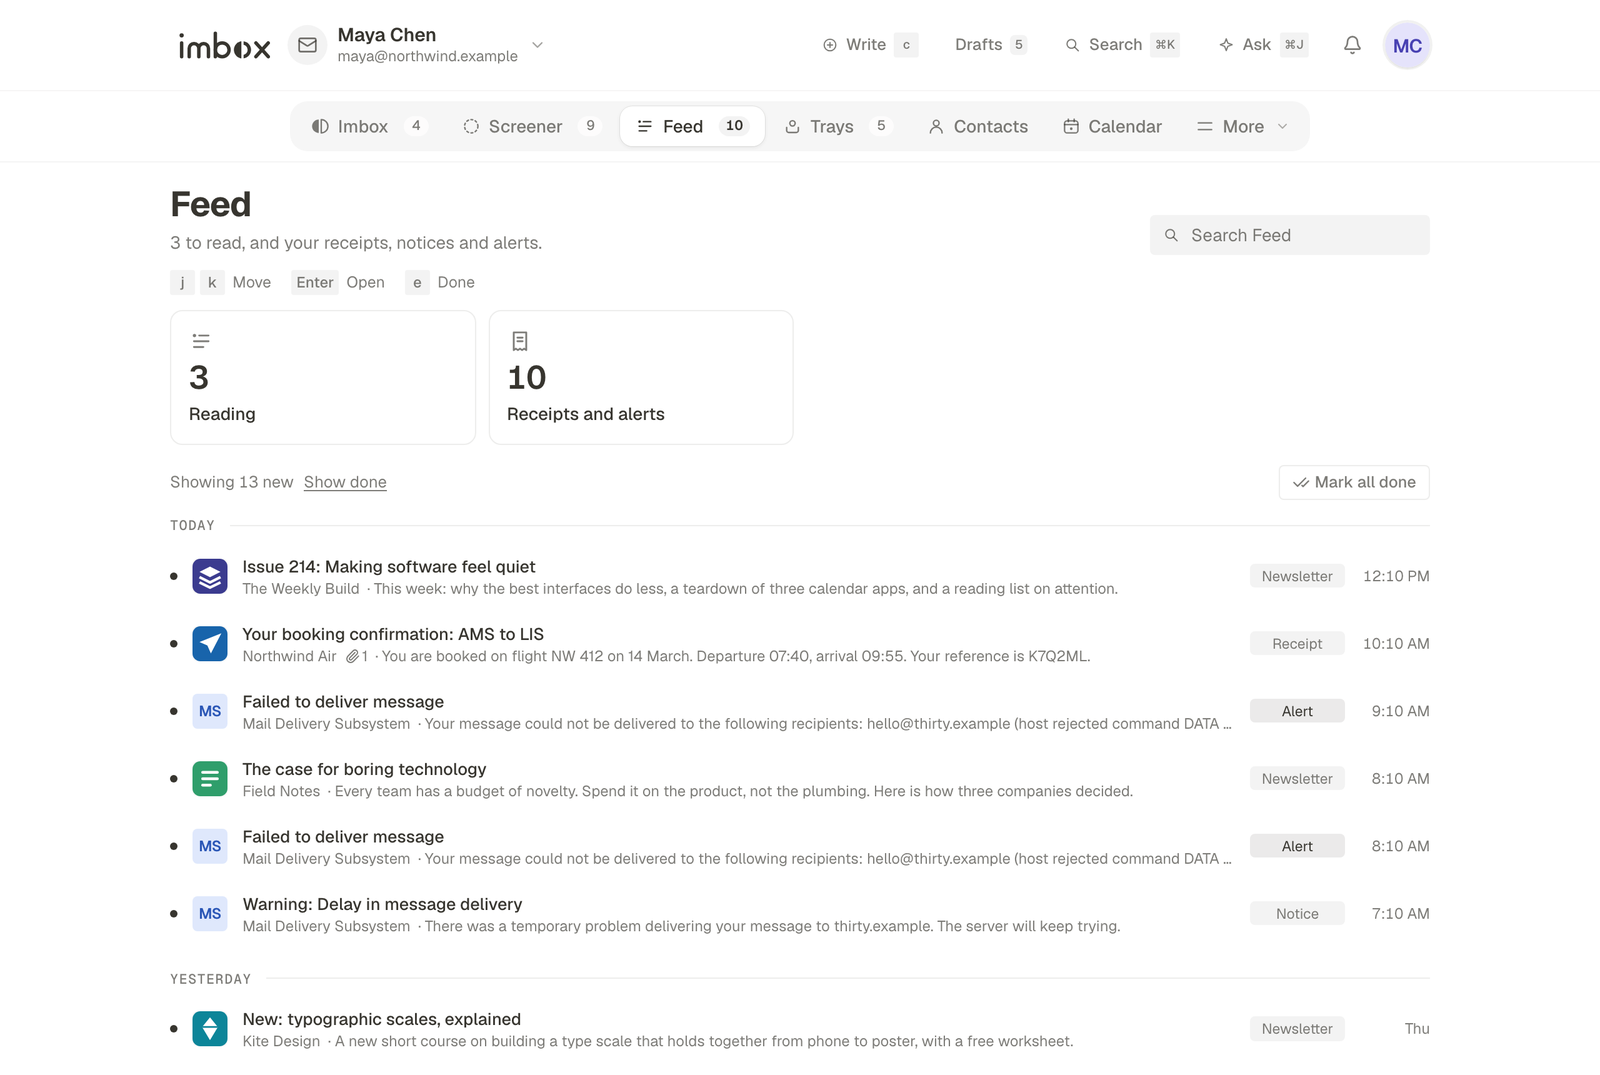Screen dimensions: 1600x1075
Task: Open The case for boring technology
Action: point(800,779)
